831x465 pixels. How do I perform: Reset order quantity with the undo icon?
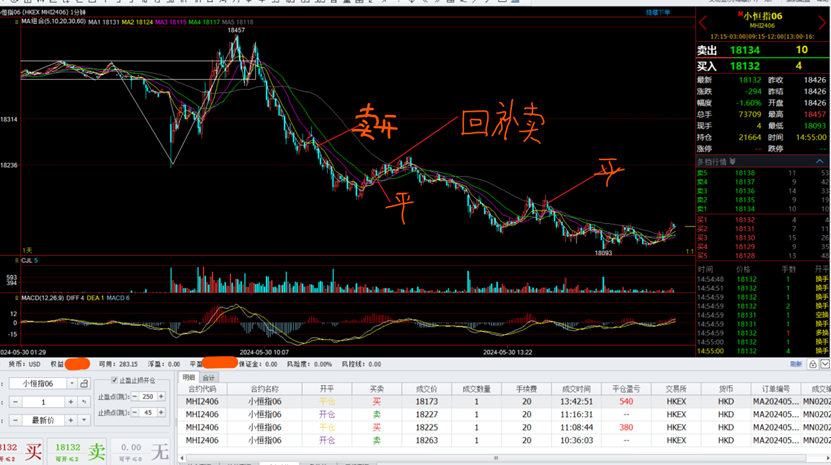(84, 402)
